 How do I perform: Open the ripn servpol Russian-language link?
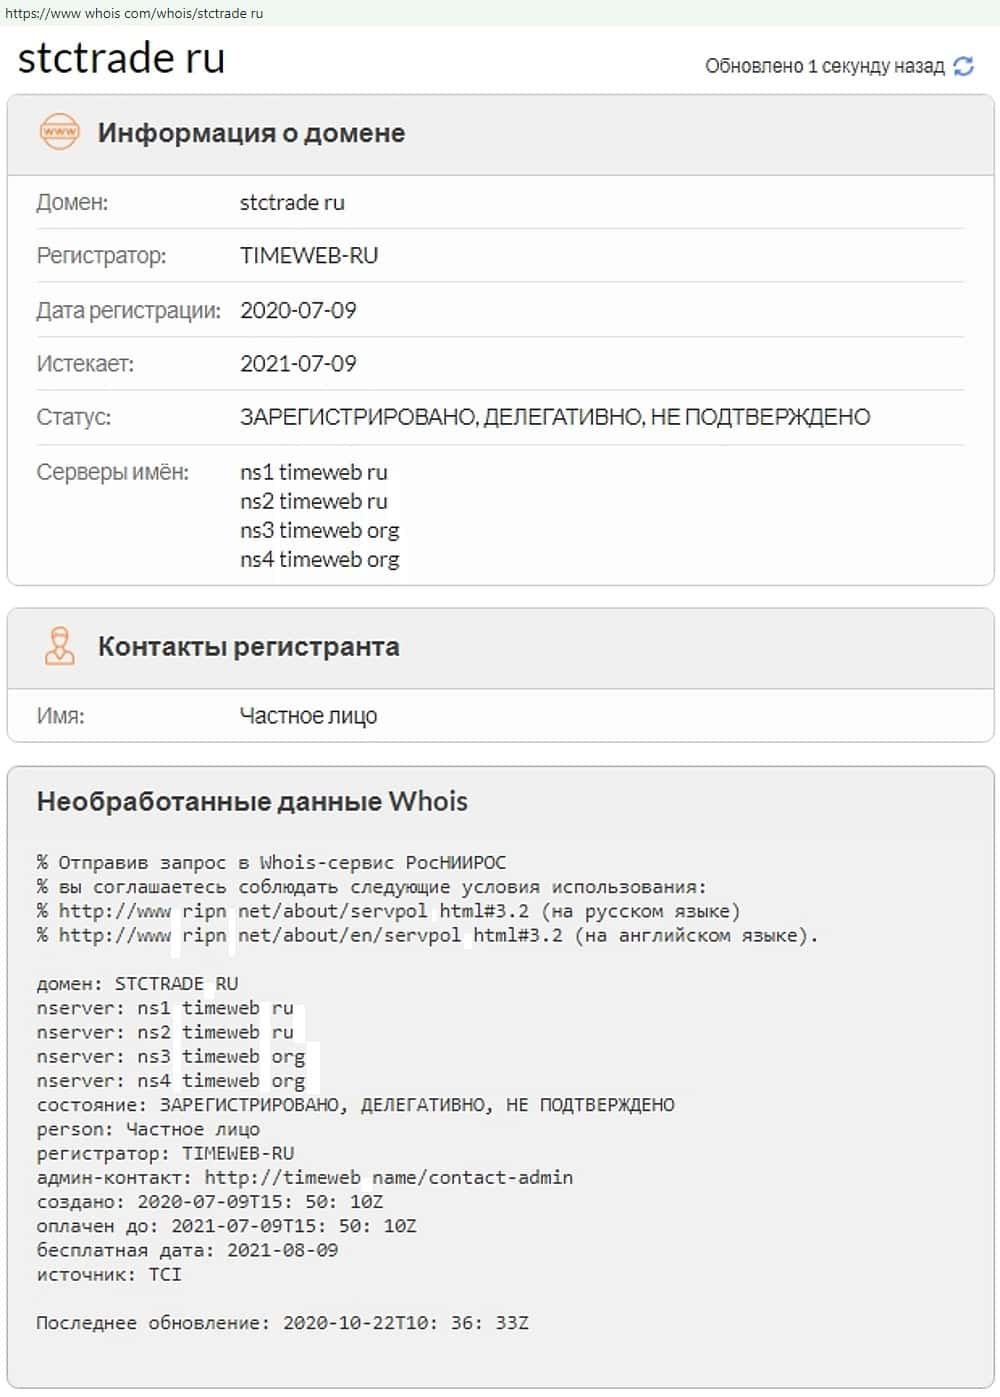point(293,911)
